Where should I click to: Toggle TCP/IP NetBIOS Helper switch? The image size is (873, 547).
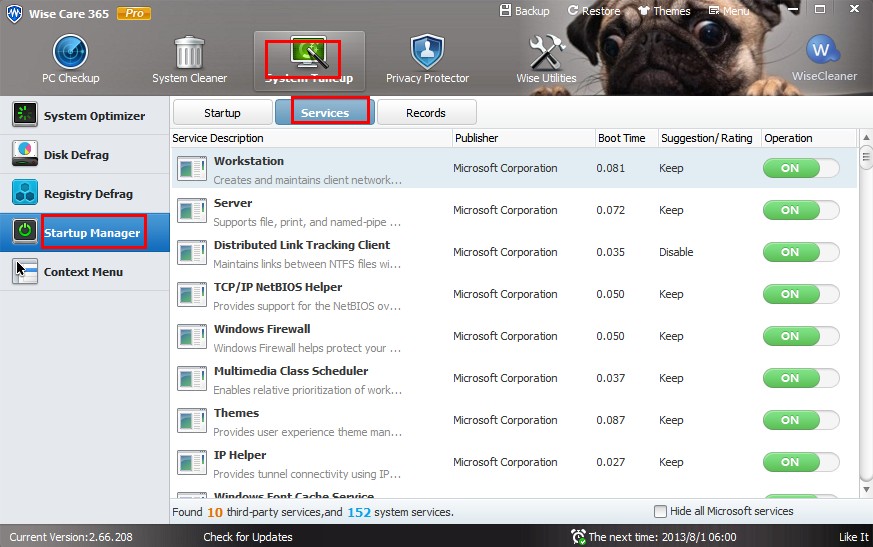[x=801, y=294]
